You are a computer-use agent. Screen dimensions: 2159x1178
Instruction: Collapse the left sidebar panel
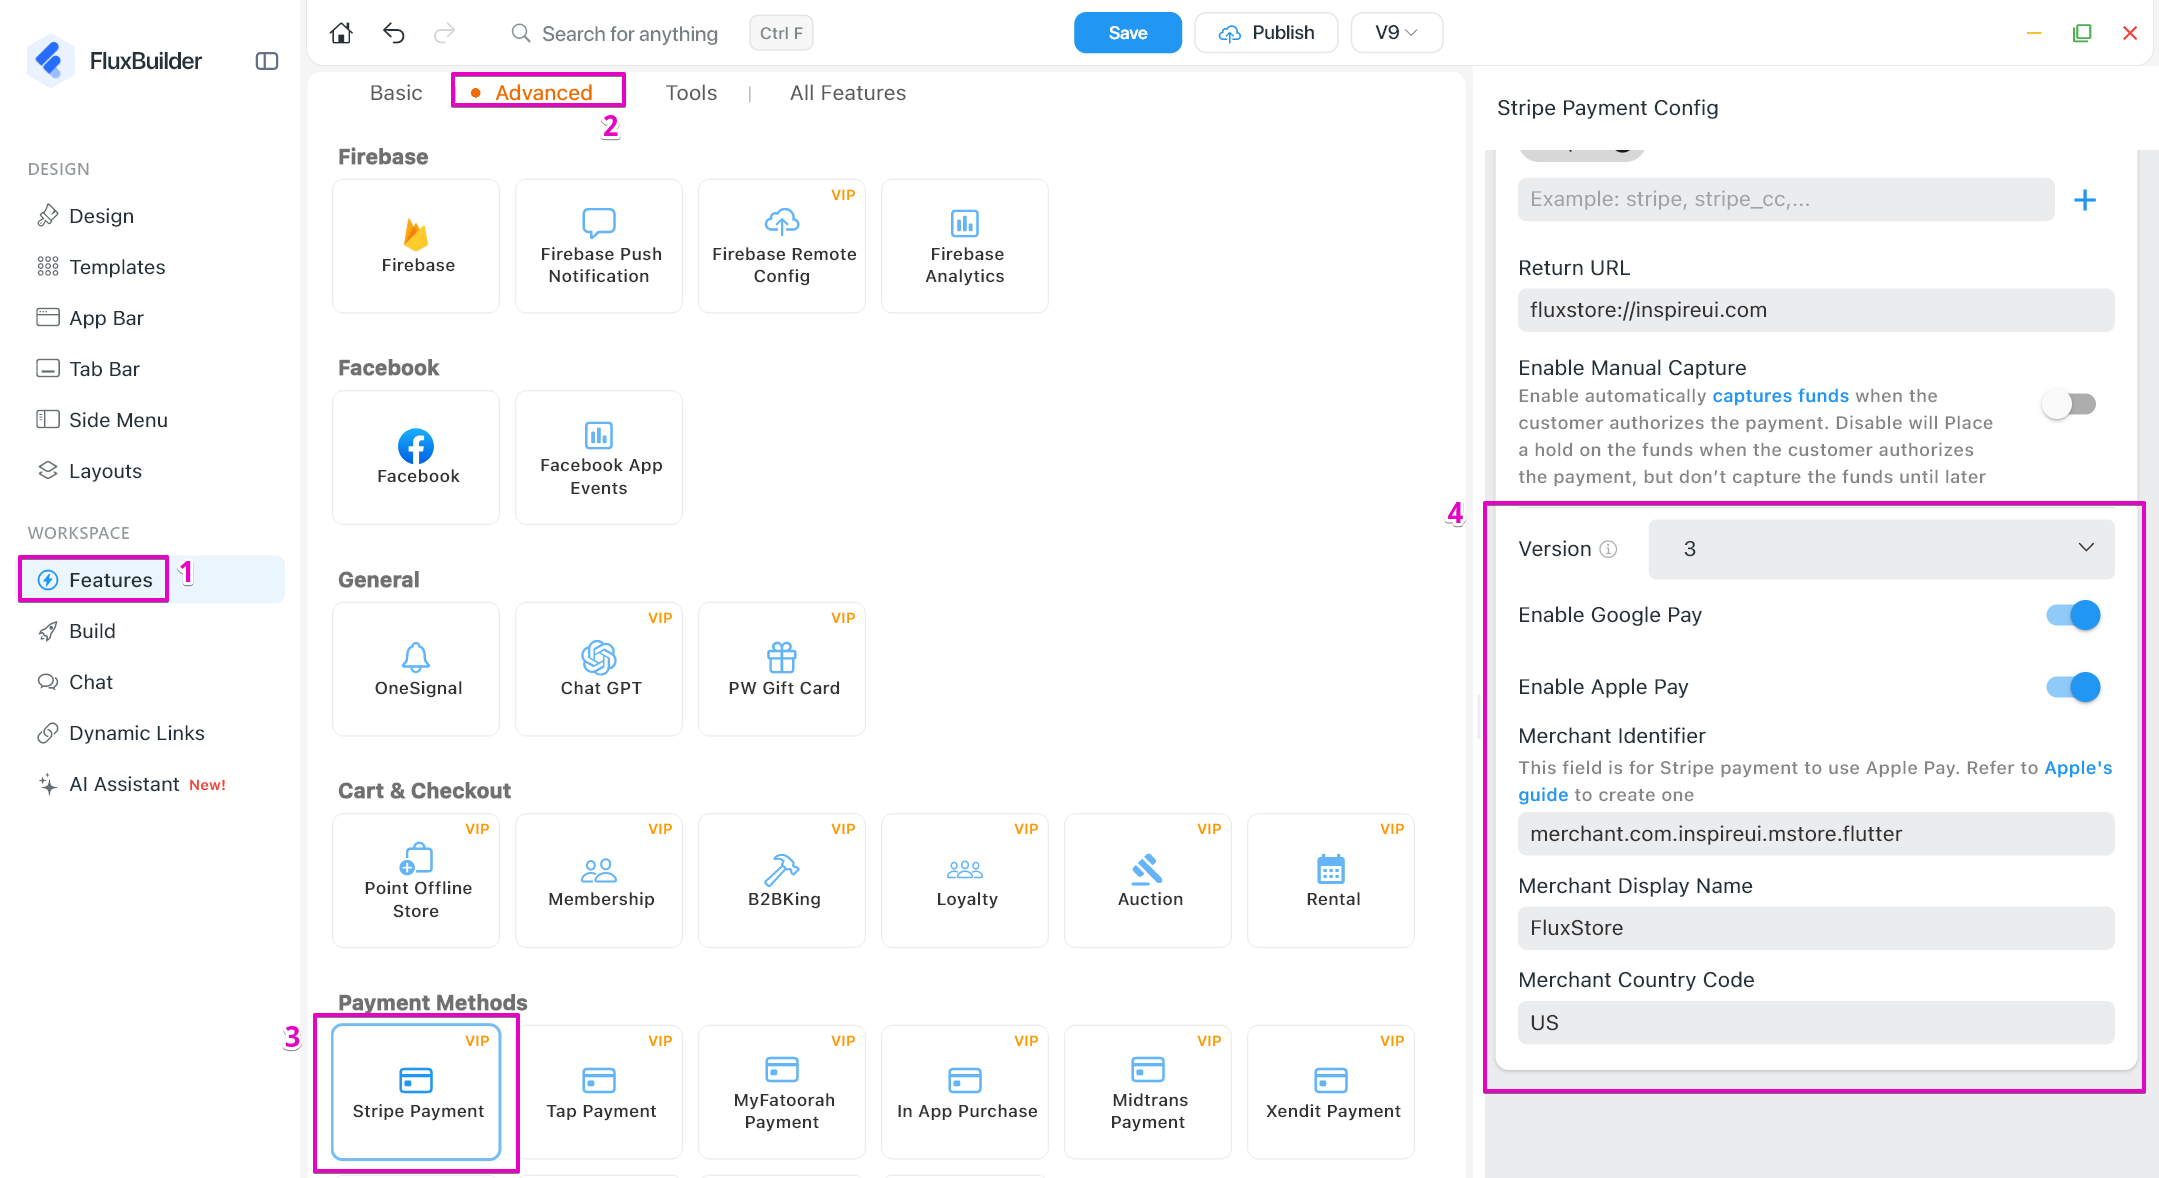(267, 61)
